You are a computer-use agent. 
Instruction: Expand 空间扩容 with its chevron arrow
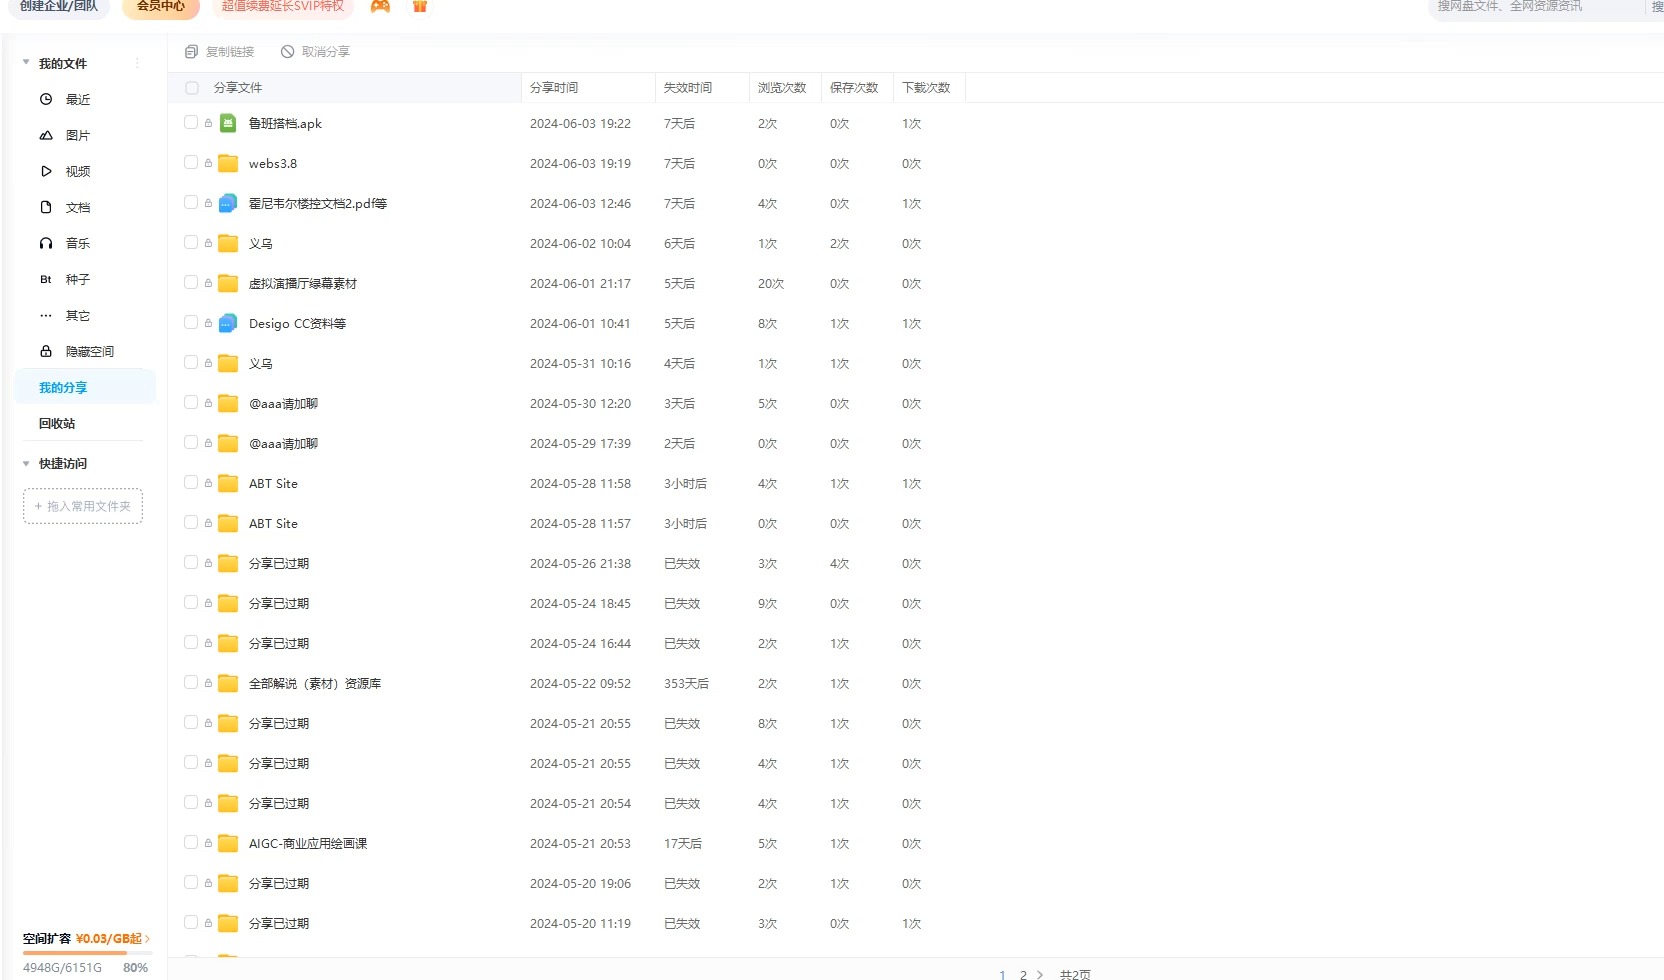147,938
